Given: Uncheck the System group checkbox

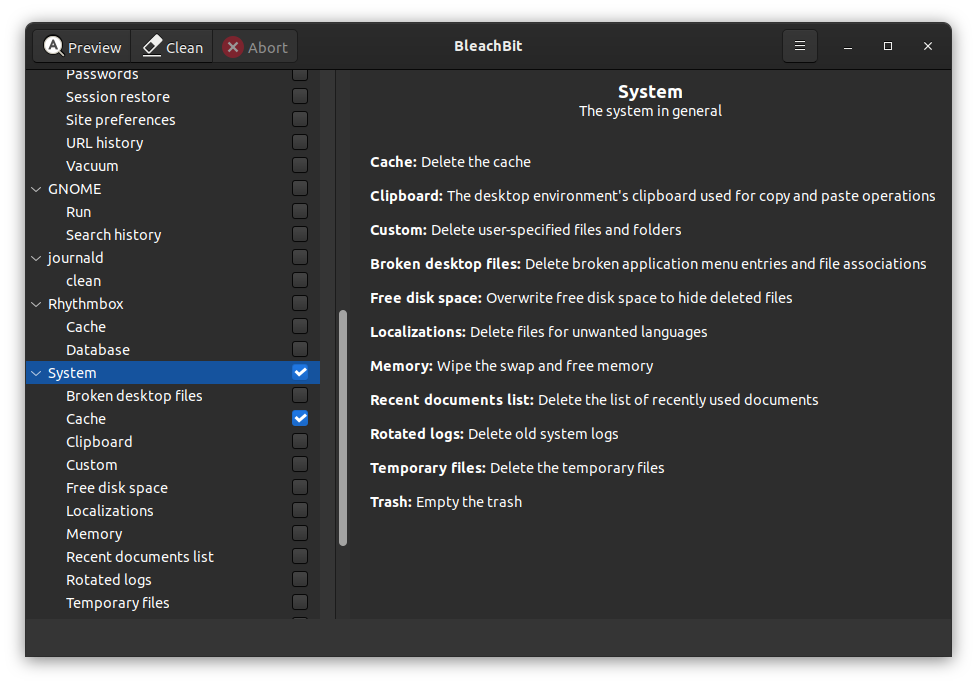Looking at the screenshot, I should point(300,372).
